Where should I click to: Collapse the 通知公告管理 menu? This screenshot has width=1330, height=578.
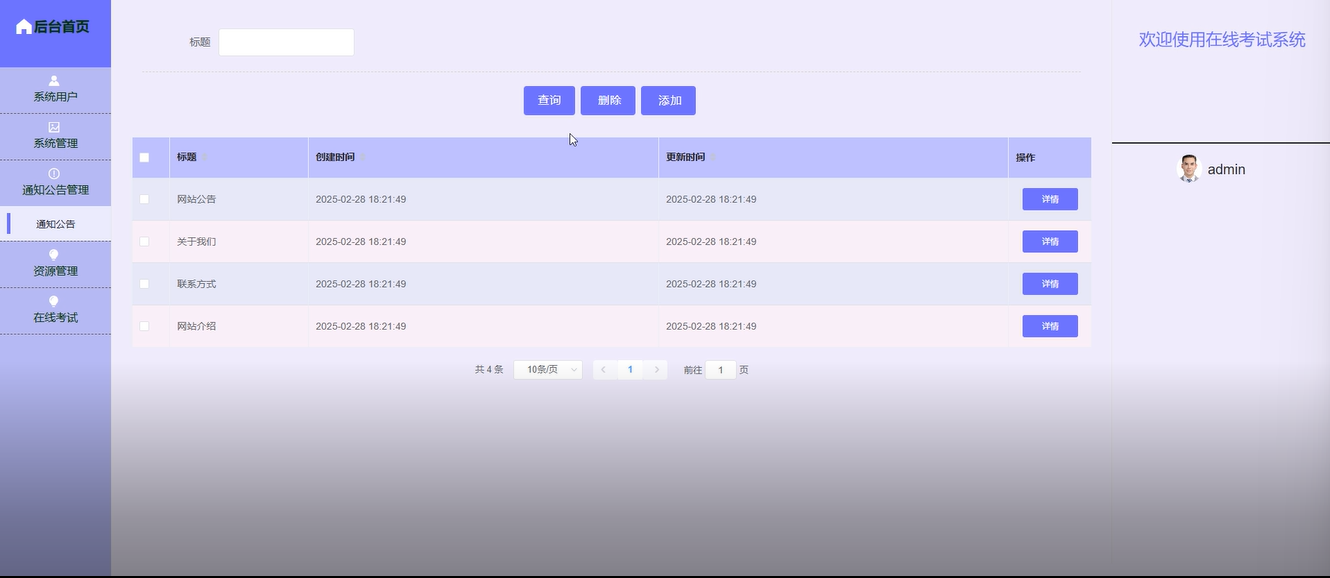55,183
